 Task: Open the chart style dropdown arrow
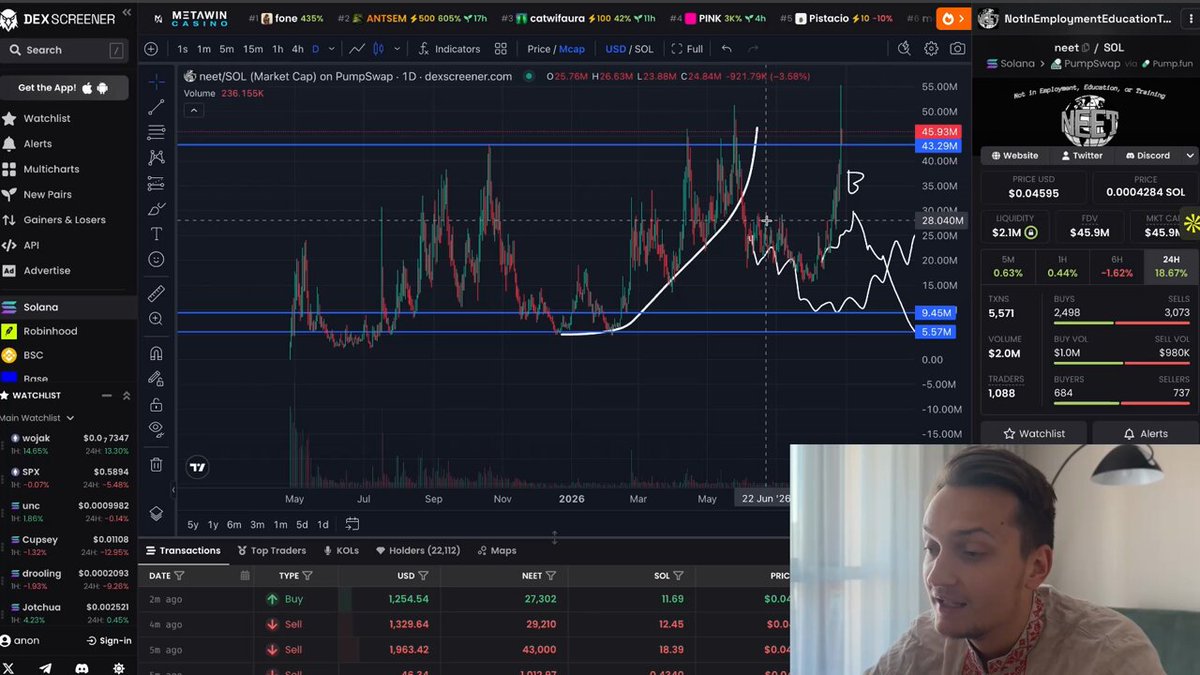[397, 49]
